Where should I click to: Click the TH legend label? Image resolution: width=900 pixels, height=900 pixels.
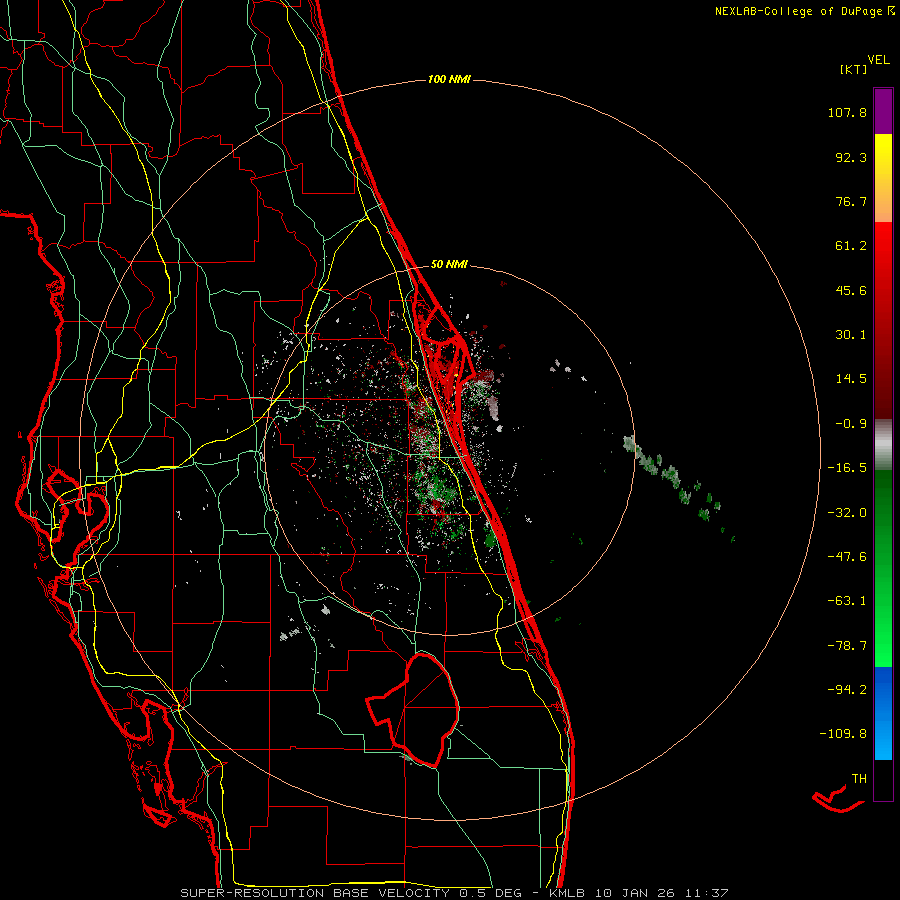[x=859, y=779]
